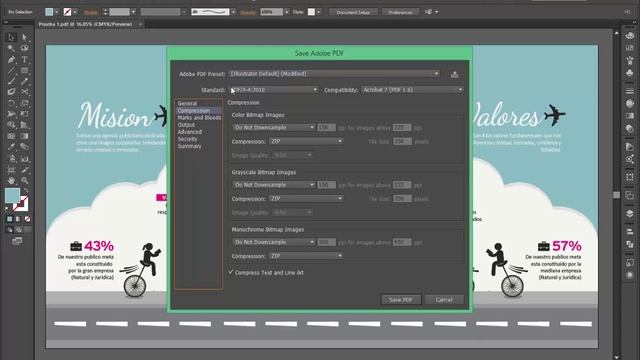The image size is (640, 360).
Task: Select the Pencil tool
Action: pyautogui.click(x=25, y=81)
